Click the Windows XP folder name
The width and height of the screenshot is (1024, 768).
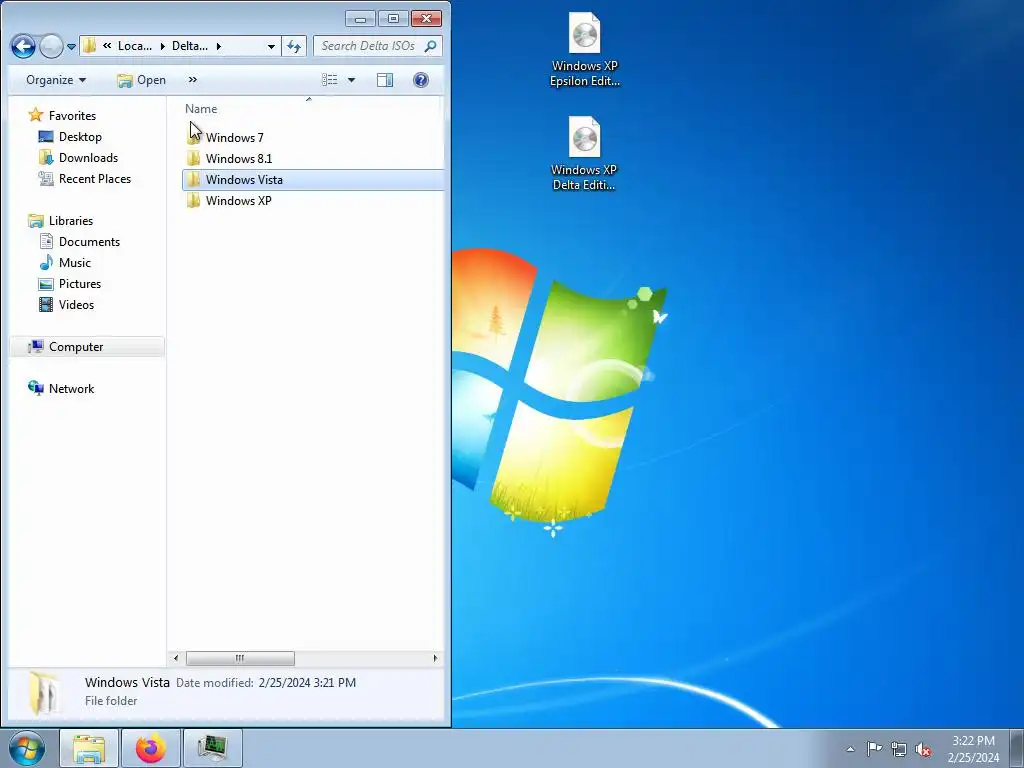(x=238, y=200)
